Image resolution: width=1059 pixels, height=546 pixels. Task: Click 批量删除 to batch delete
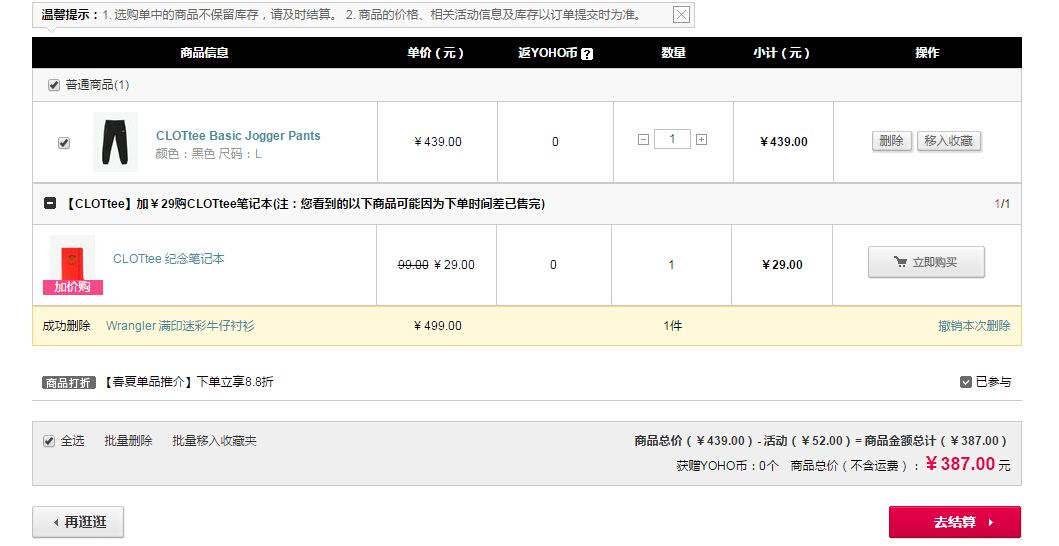pos(128,441)
